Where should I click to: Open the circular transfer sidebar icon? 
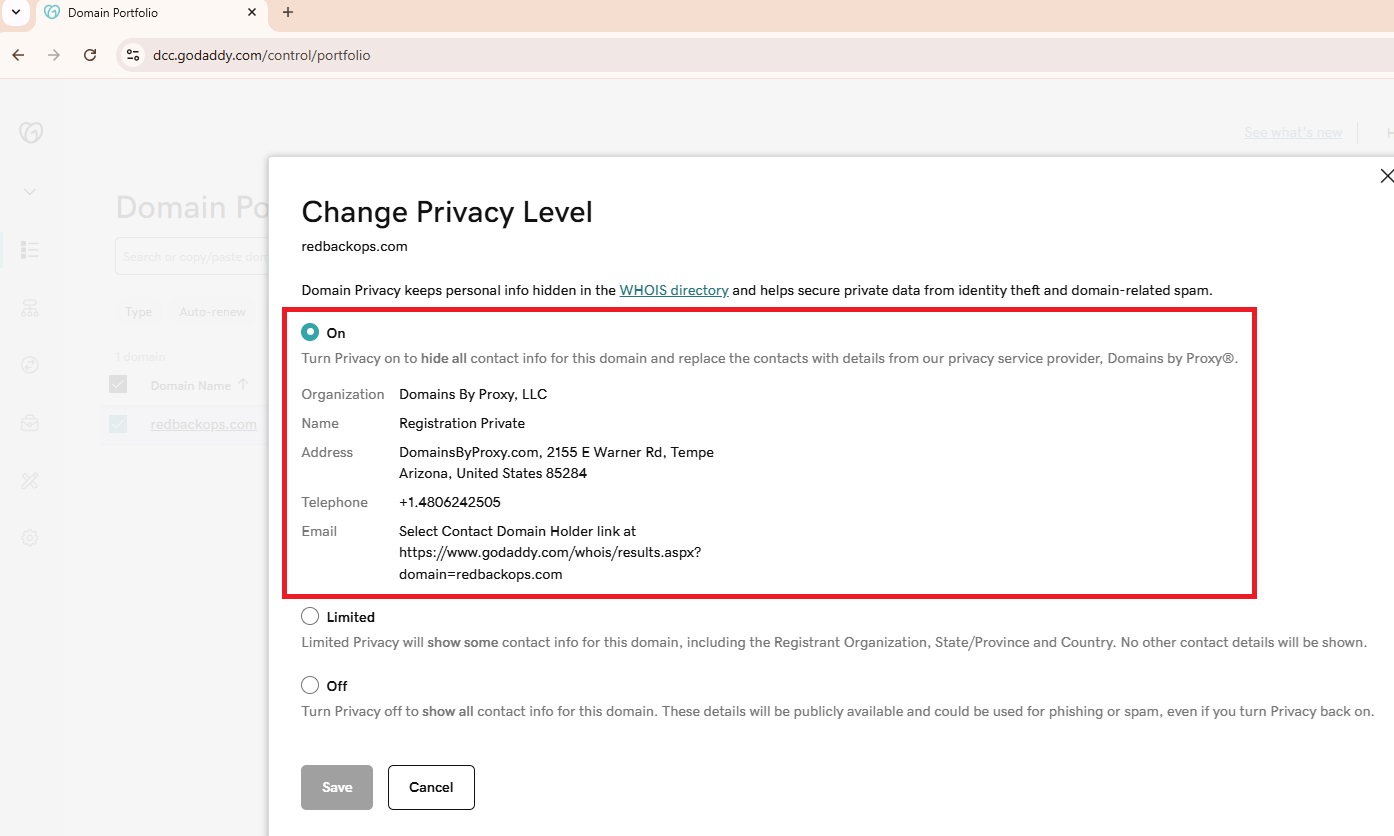coord(30,366)
